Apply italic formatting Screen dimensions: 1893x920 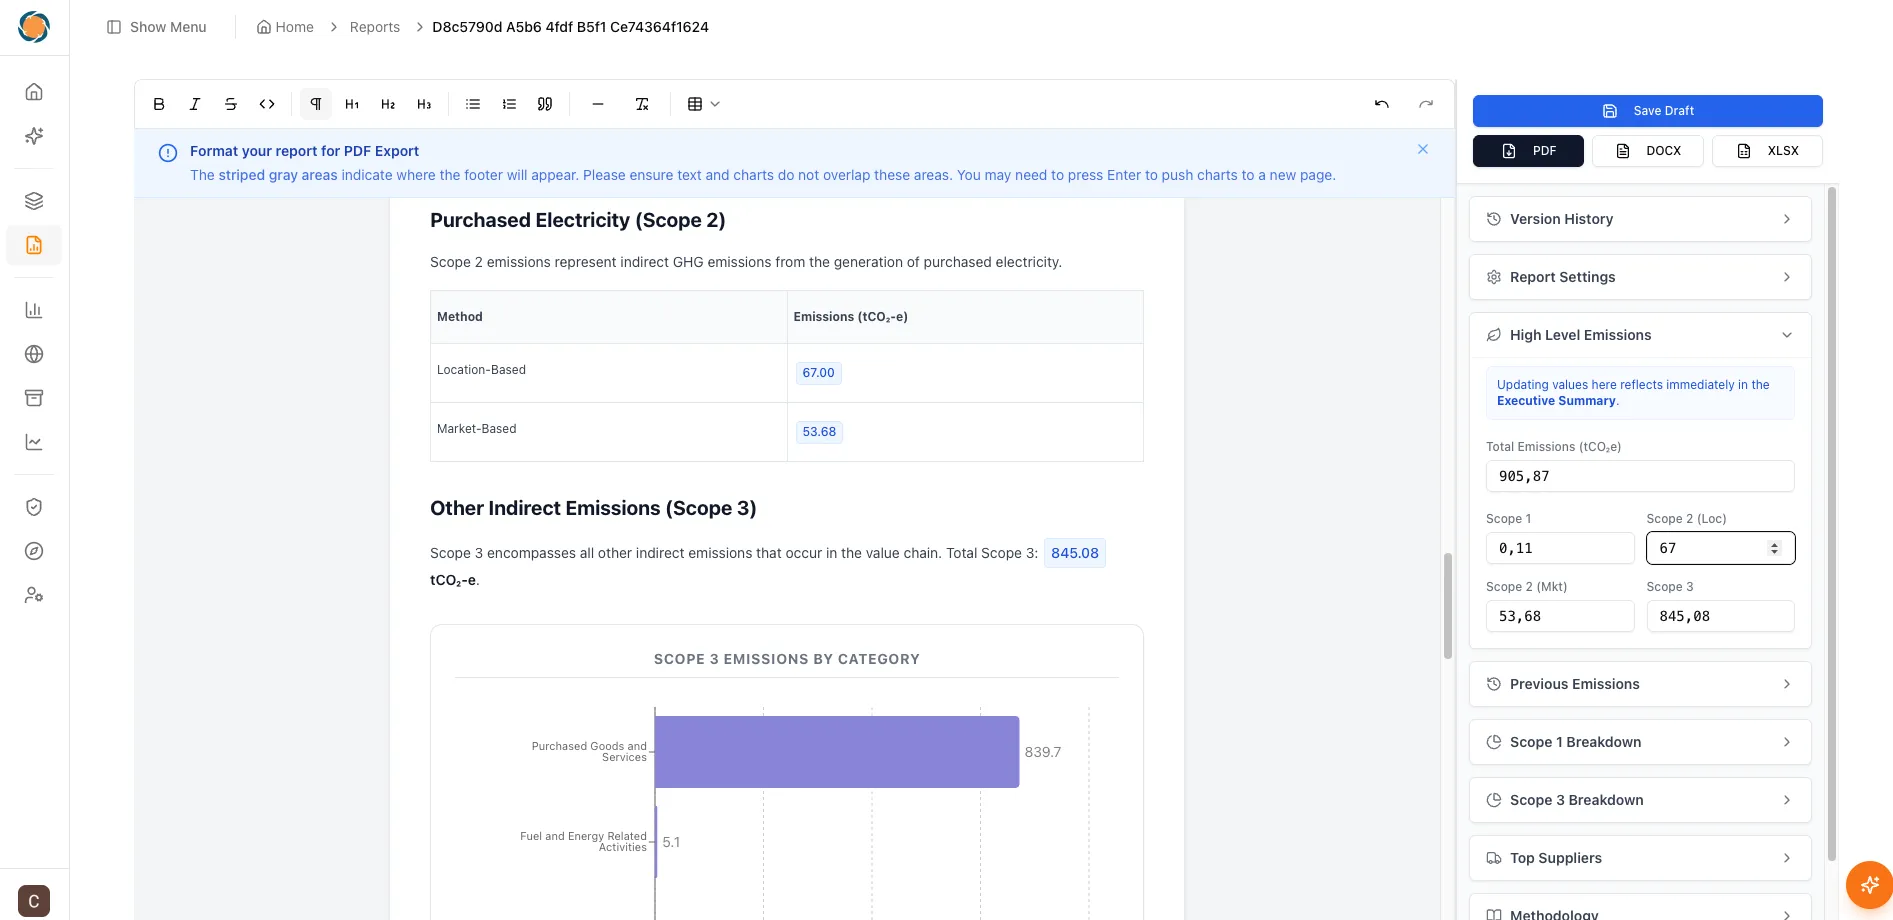(x=194, y=104)
